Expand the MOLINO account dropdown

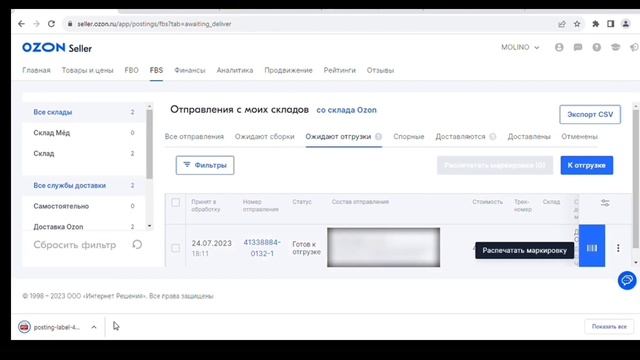520,47
